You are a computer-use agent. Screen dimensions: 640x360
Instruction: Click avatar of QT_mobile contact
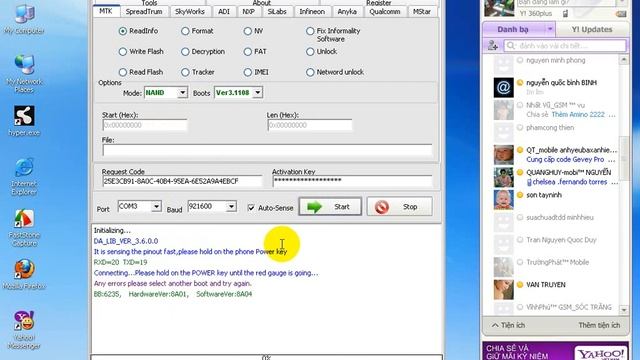click(x=503, y=155)
